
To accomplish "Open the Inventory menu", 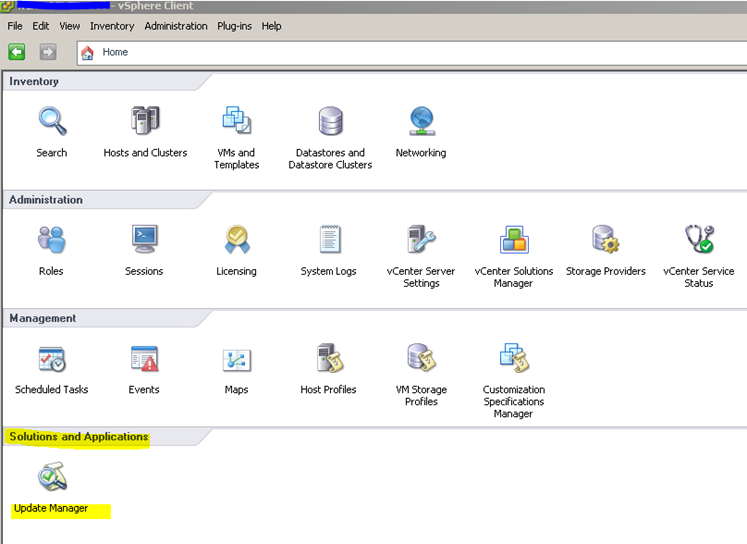I will [112, 26].
